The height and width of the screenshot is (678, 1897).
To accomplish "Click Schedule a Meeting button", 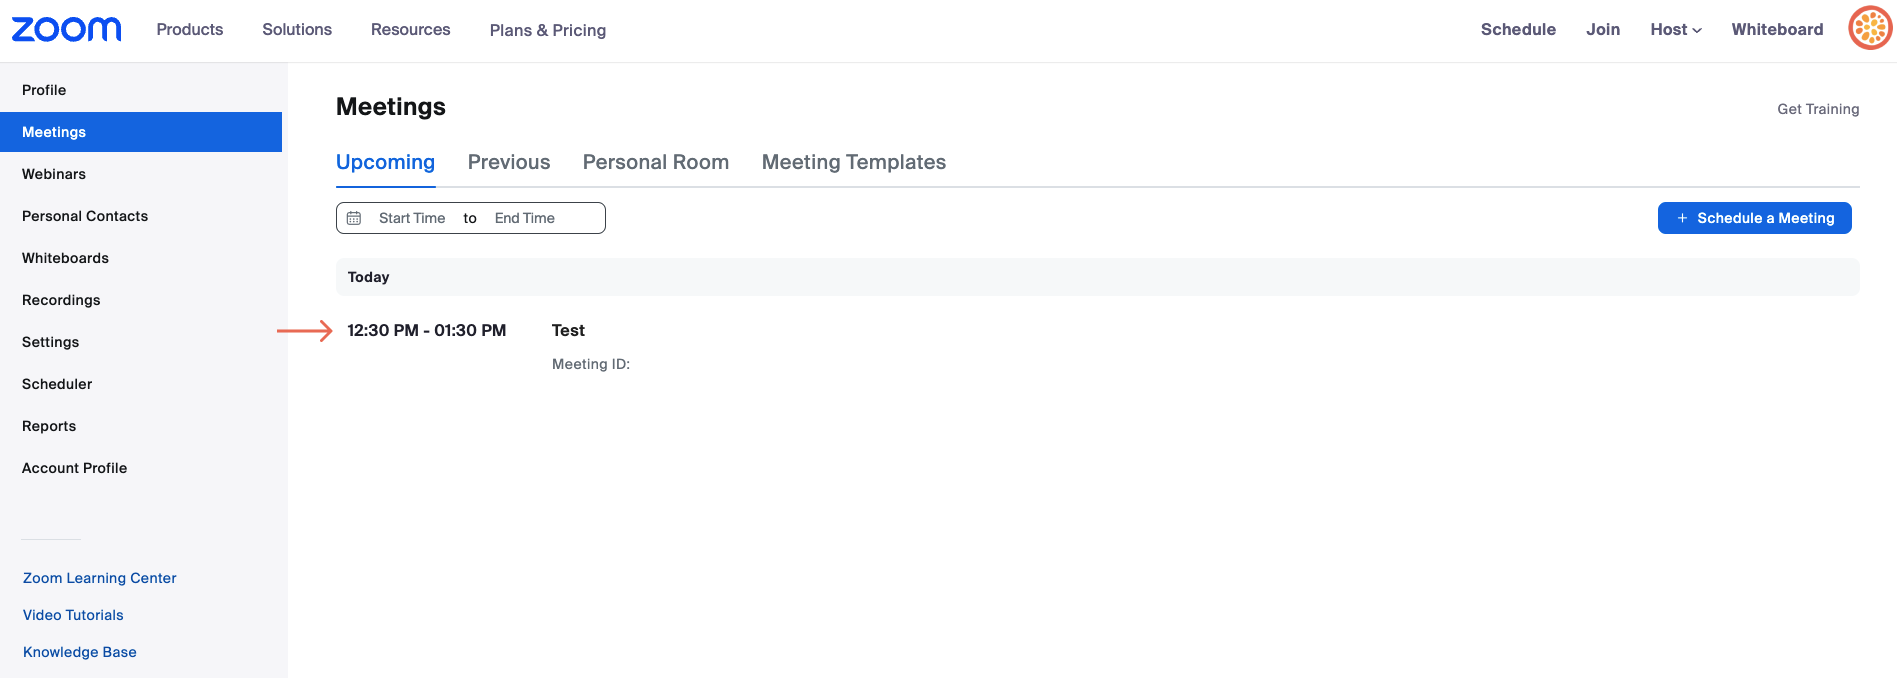I will click(x=1754, y=218).
